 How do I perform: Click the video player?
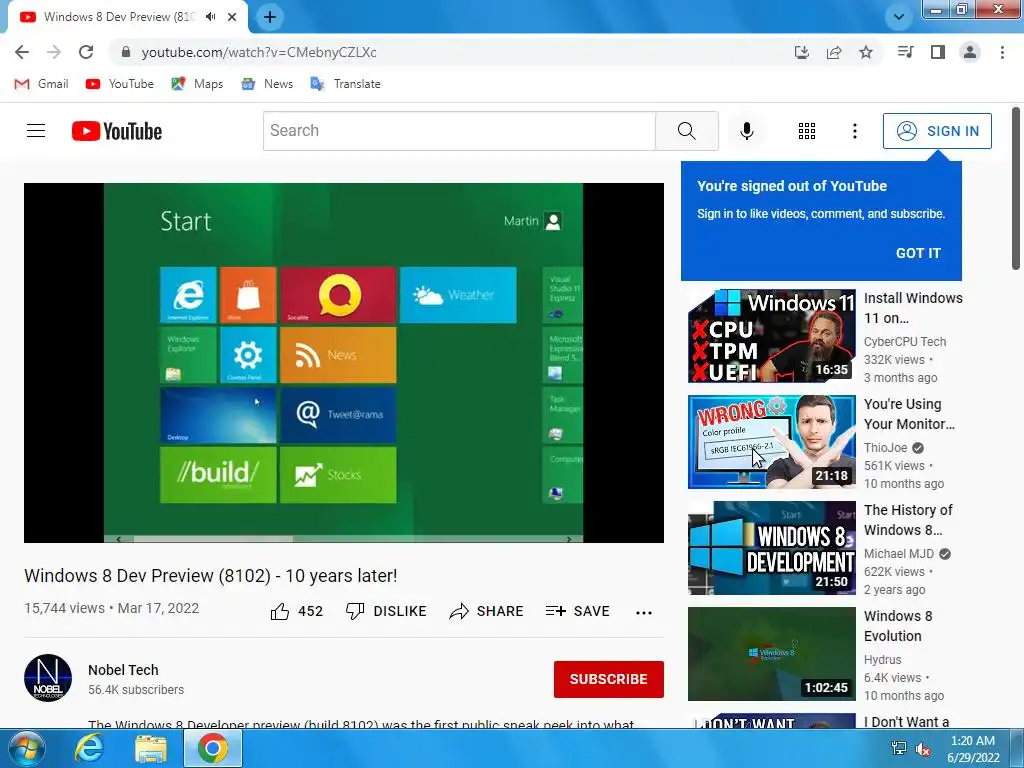tap(344, 362)
